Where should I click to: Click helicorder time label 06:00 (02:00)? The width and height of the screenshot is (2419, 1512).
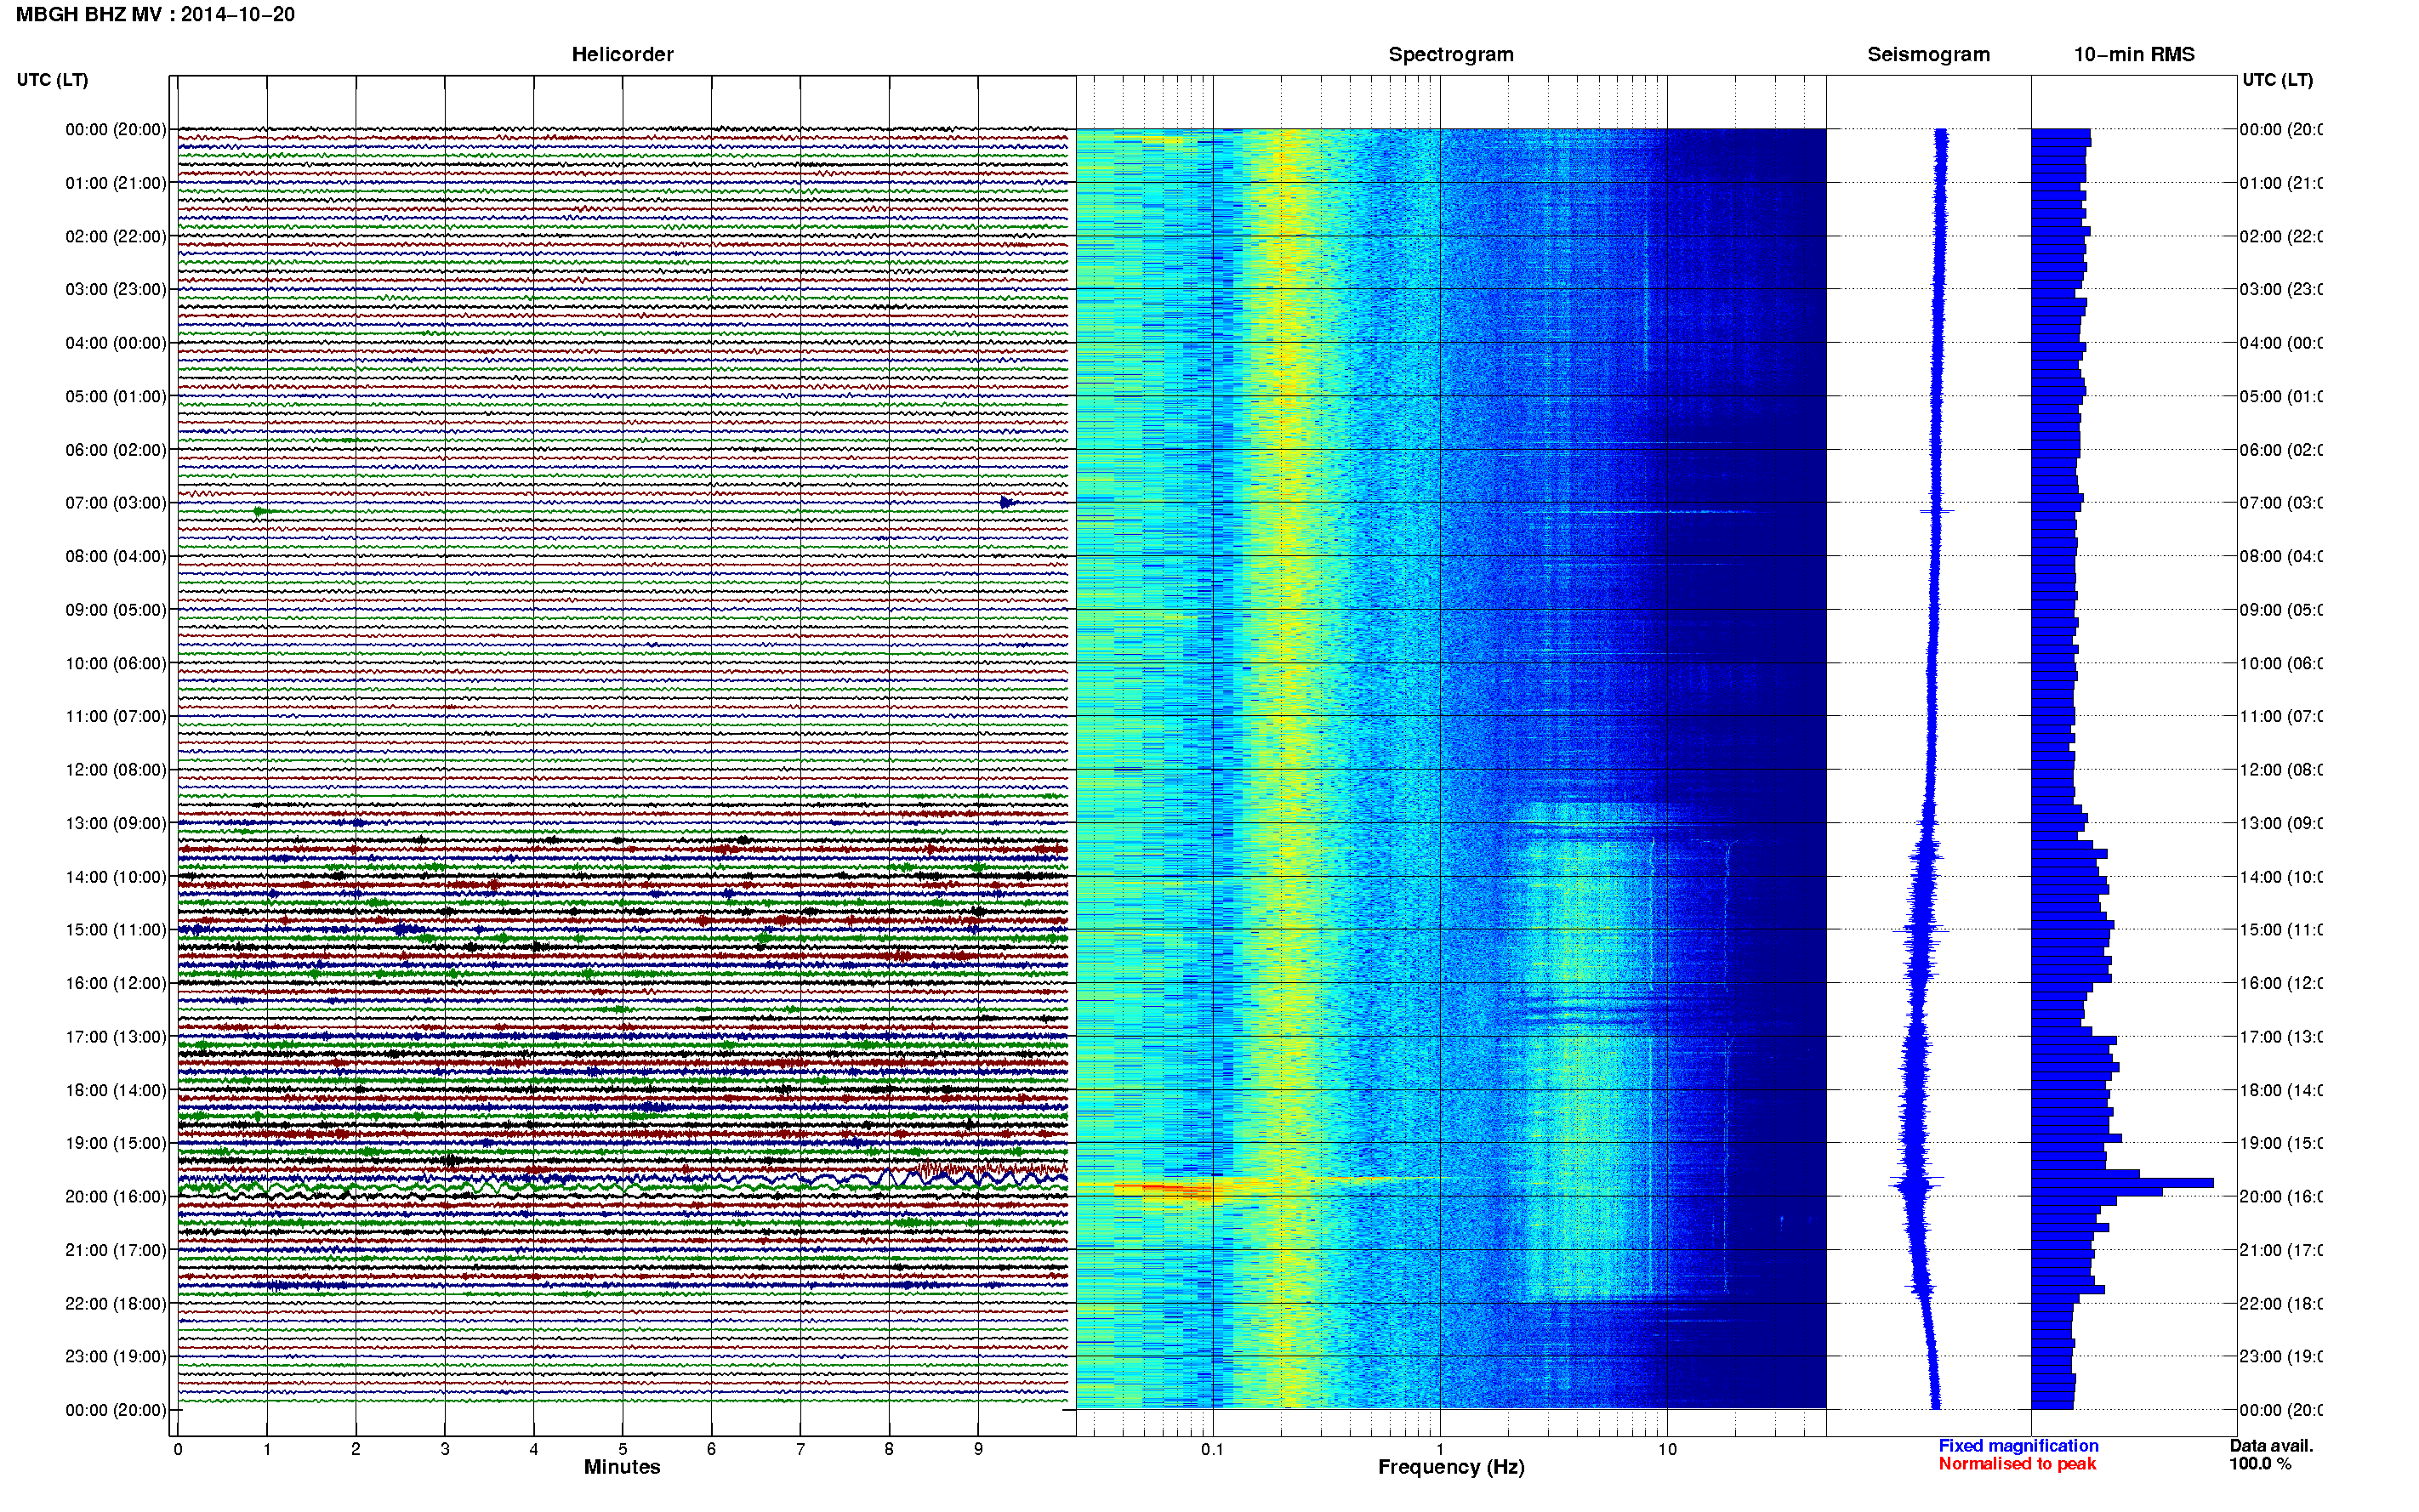116,450
